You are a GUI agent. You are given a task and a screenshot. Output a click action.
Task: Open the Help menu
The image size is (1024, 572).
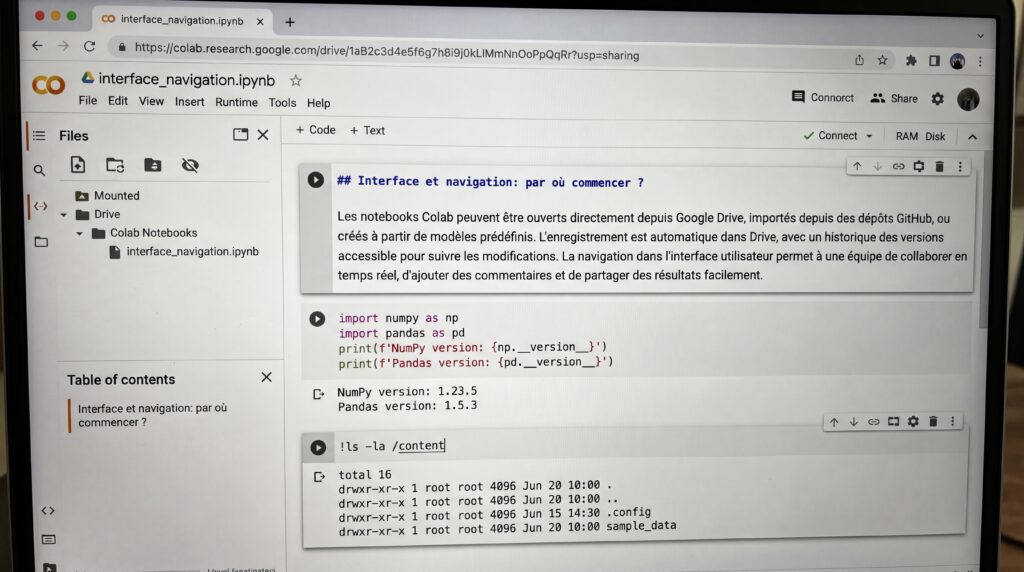[x=319, y=103]
